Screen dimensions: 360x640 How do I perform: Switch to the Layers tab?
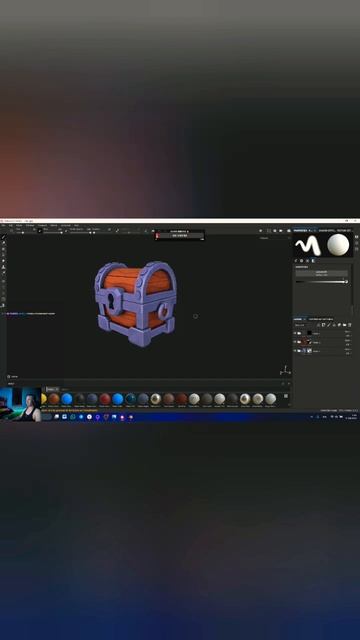(x=298, y=319)
